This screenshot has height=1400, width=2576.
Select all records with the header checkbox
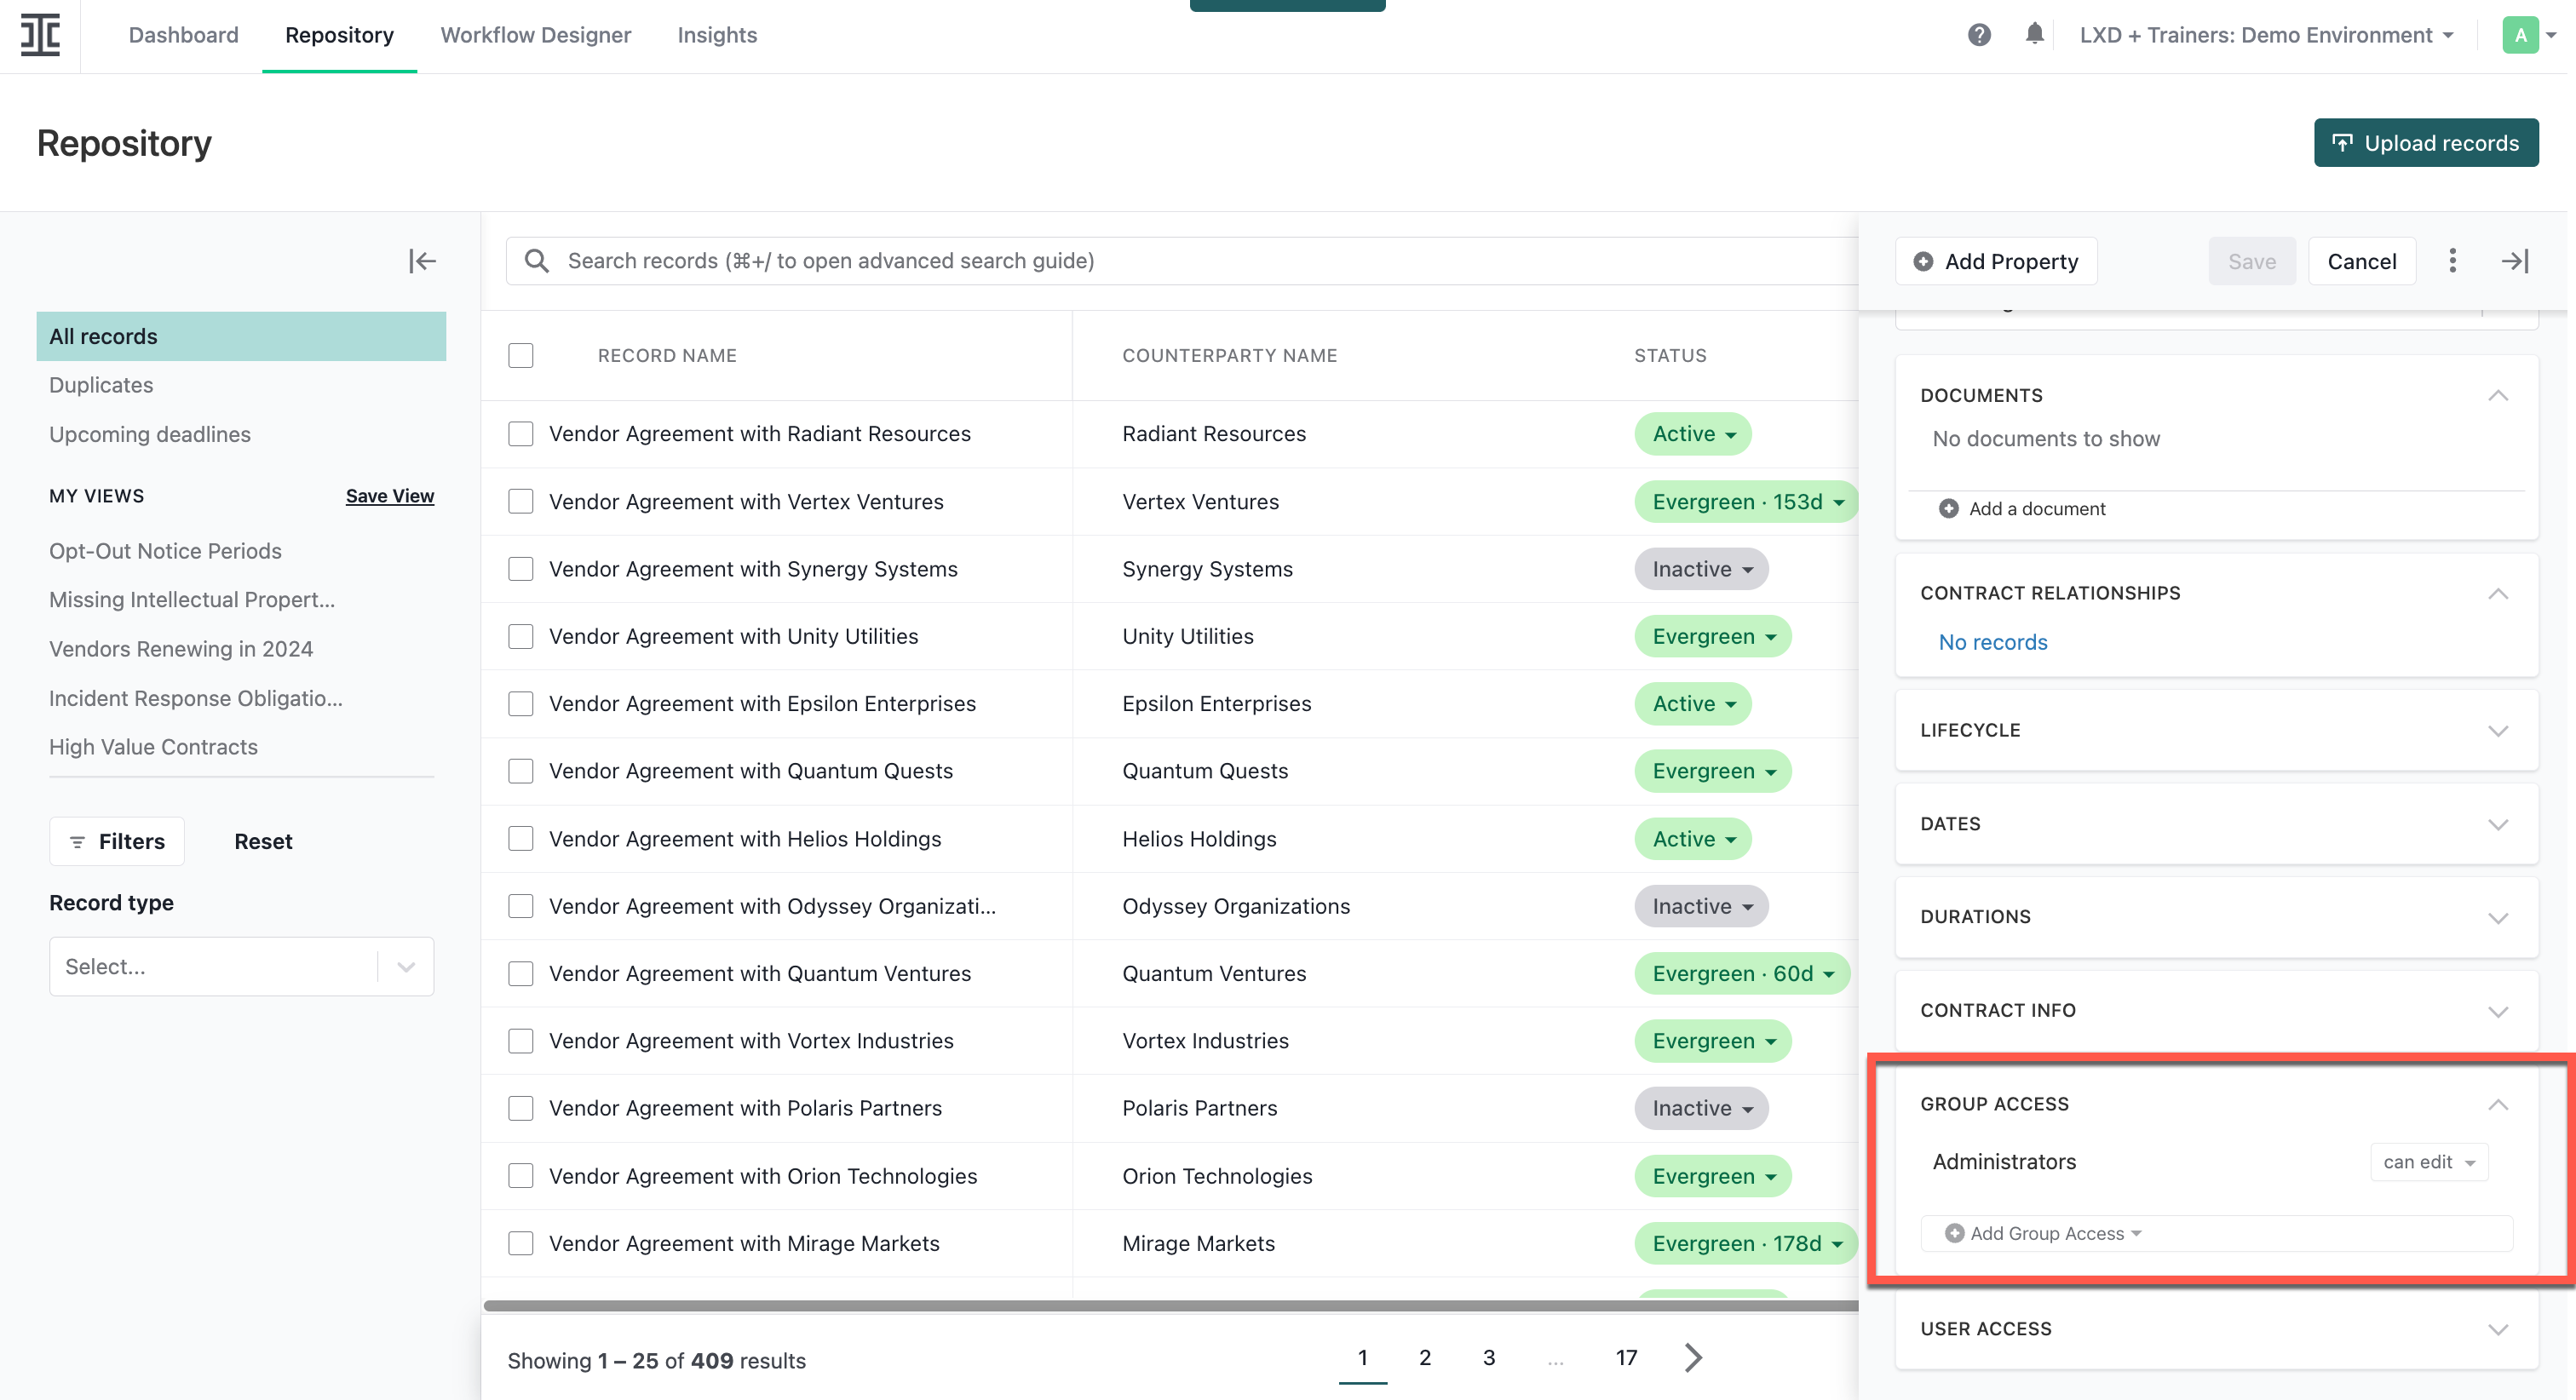(x=521, y=355)
